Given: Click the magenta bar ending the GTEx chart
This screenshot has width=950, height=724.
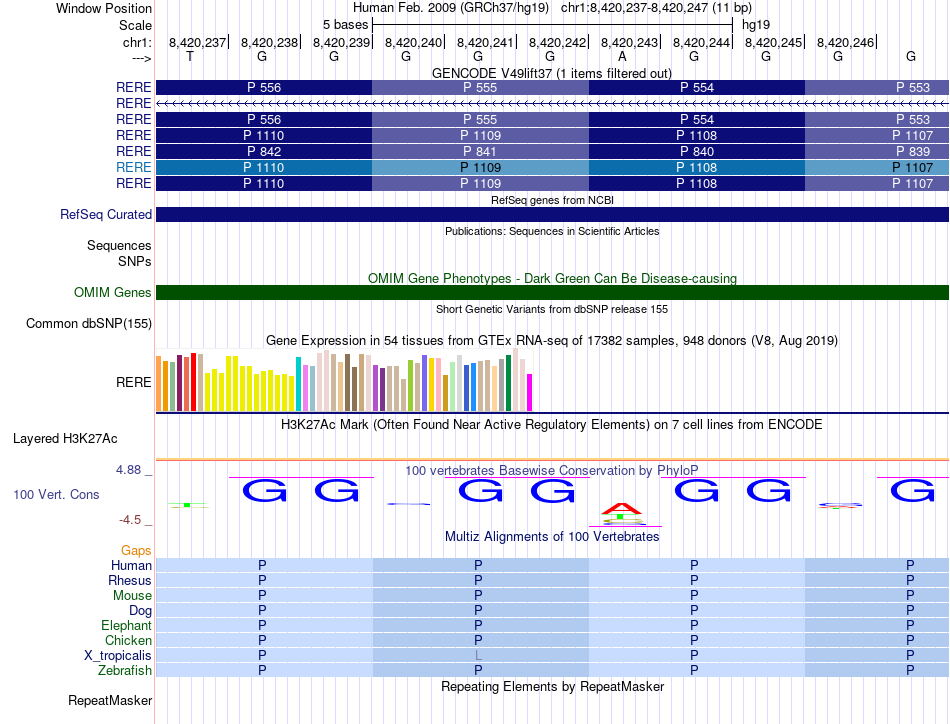Looking at the screenshot, I should pos(530,393).
